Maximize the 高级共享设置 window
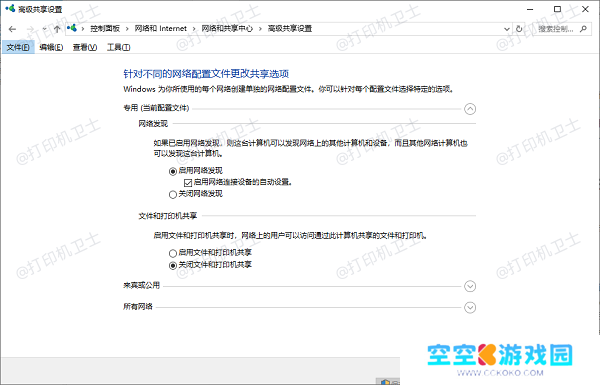600x385 pixels. coord(558,9)
